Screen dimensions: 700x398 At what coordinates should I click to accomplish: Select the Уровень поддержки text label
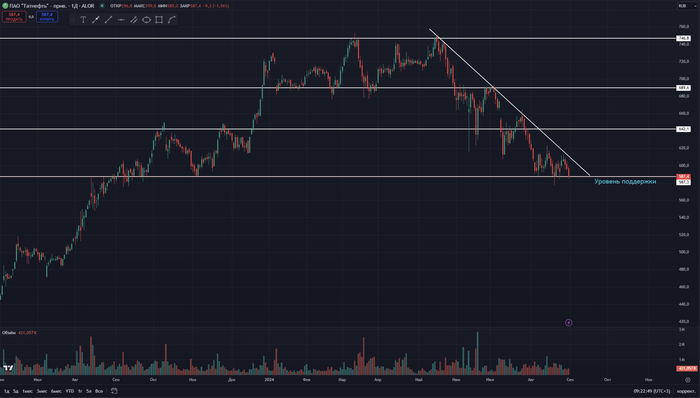coord(625,182)
